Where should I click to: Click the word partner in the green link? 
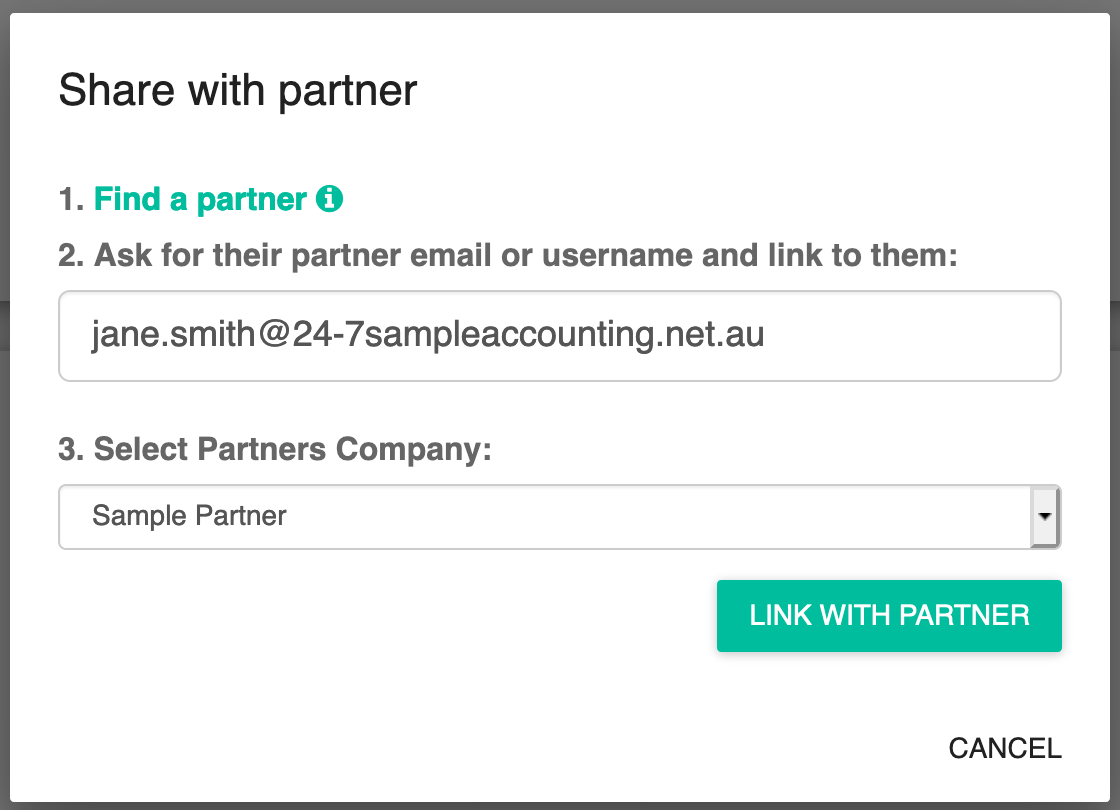(251, 201)
